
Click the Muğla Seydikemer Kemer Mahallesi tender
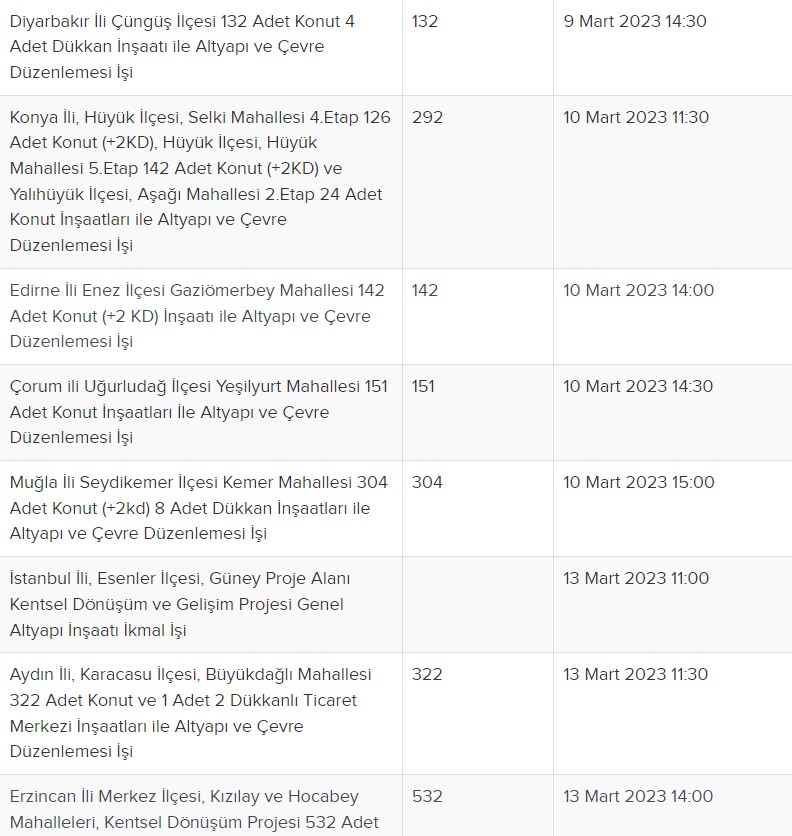(198, 508)
